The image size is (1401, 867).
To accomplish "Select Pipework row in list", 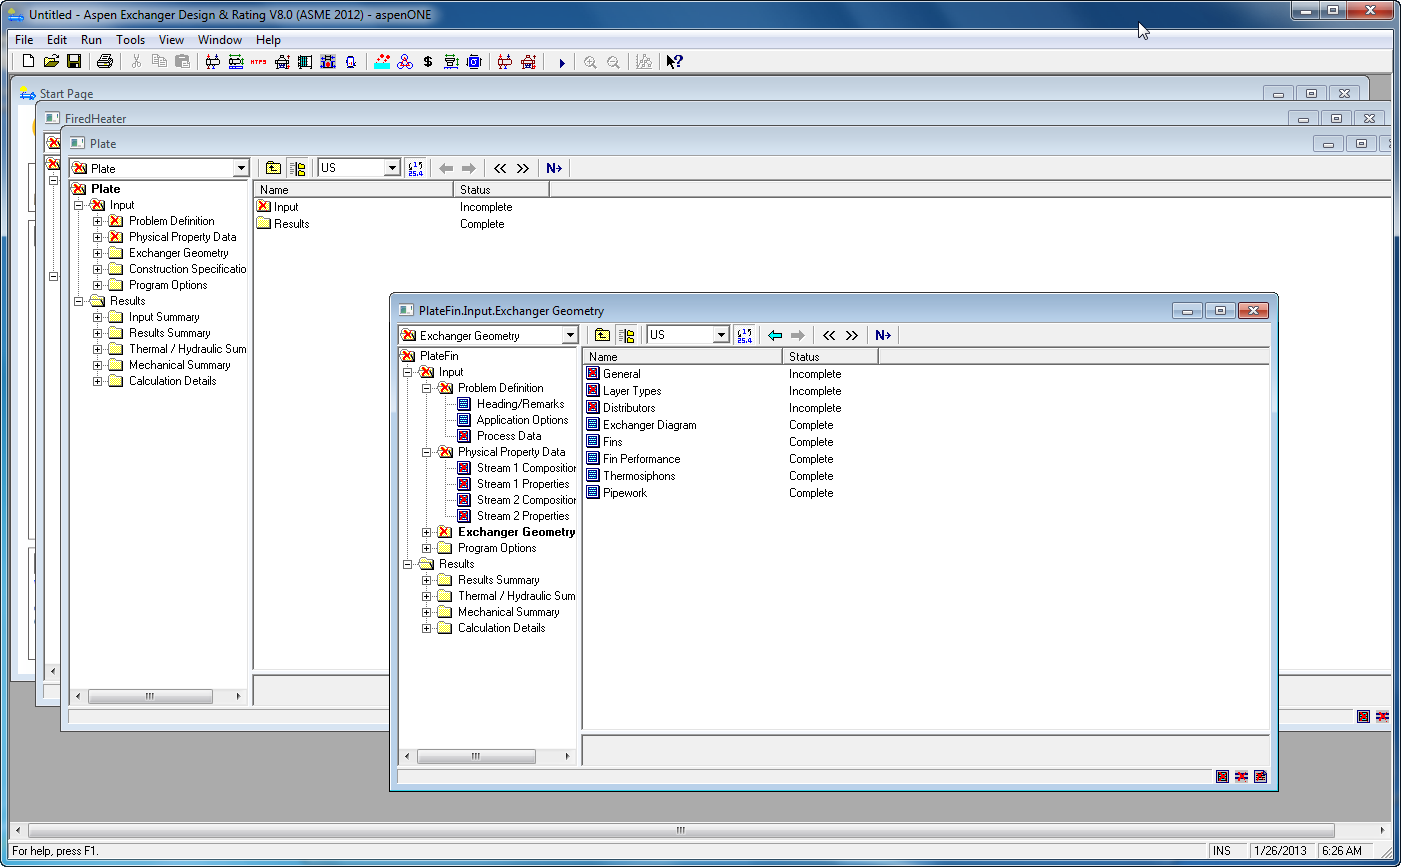I will pyautogui.click(x=625, y=493).
